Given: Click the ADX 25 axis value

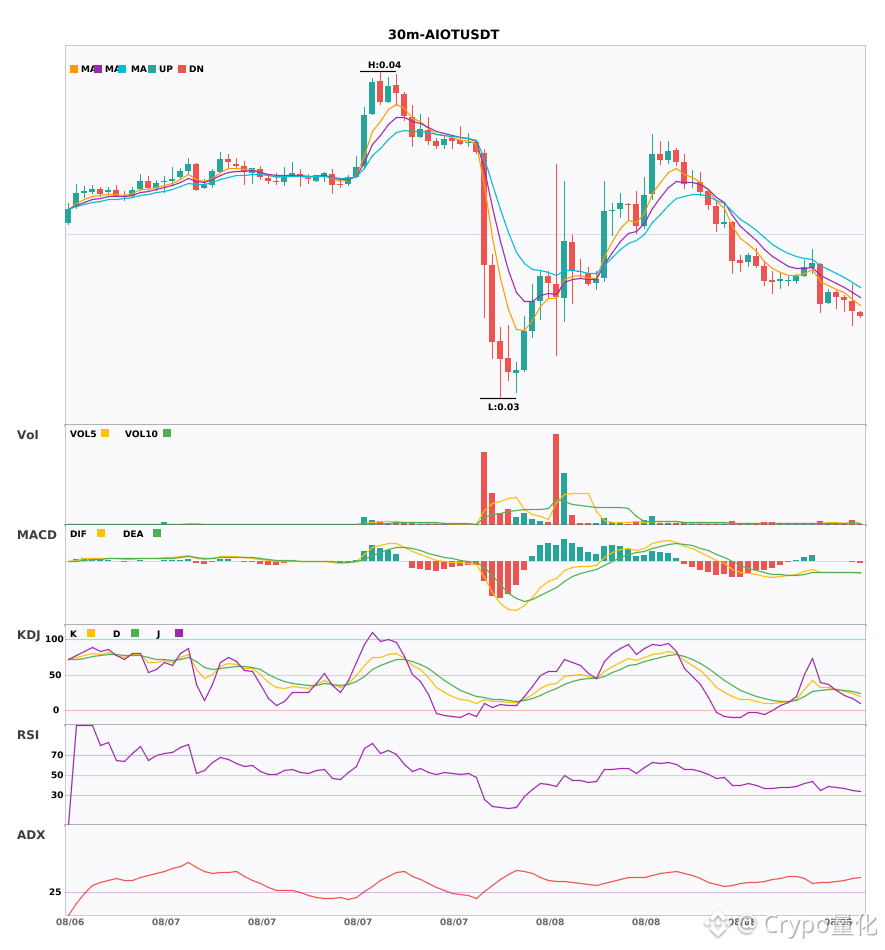Looking at the screenshot, I should point(55,892).
